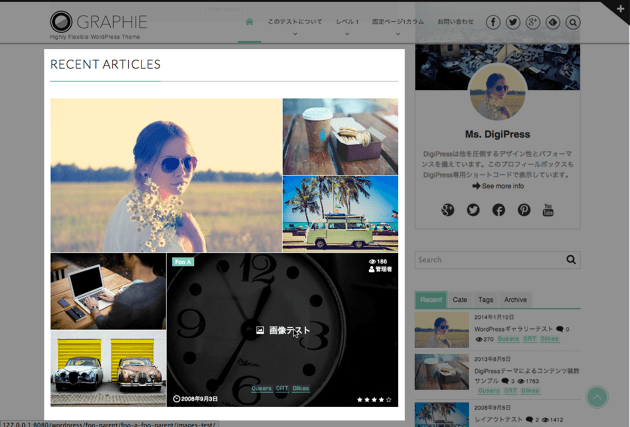Click the Twitter icon in header
The width and height of the screenshot is (630, 427).
[x=513, y=22]
